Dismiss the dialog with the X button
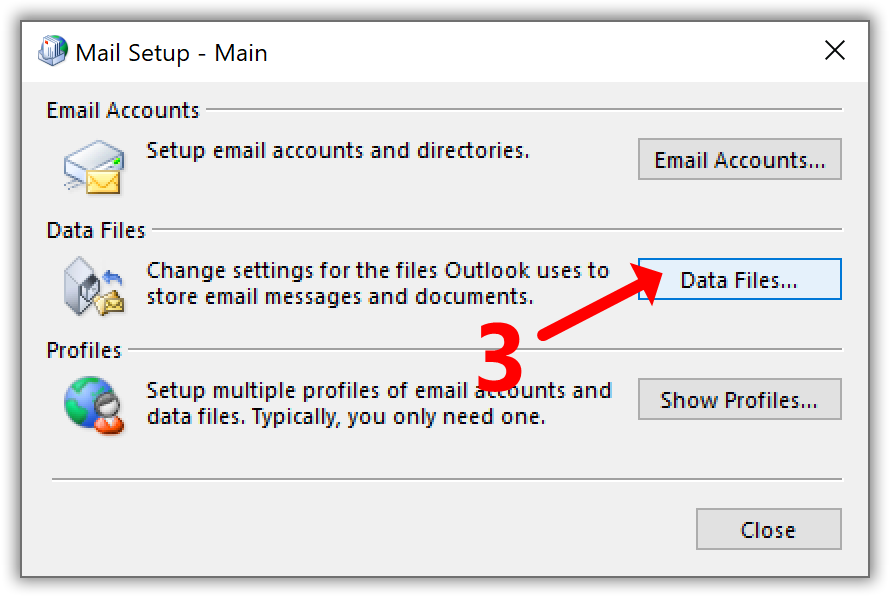 (835, 50)
